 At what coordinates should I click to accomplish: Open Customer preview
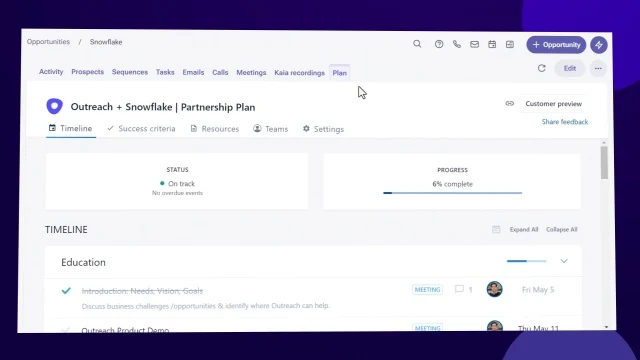pos(553,104)
